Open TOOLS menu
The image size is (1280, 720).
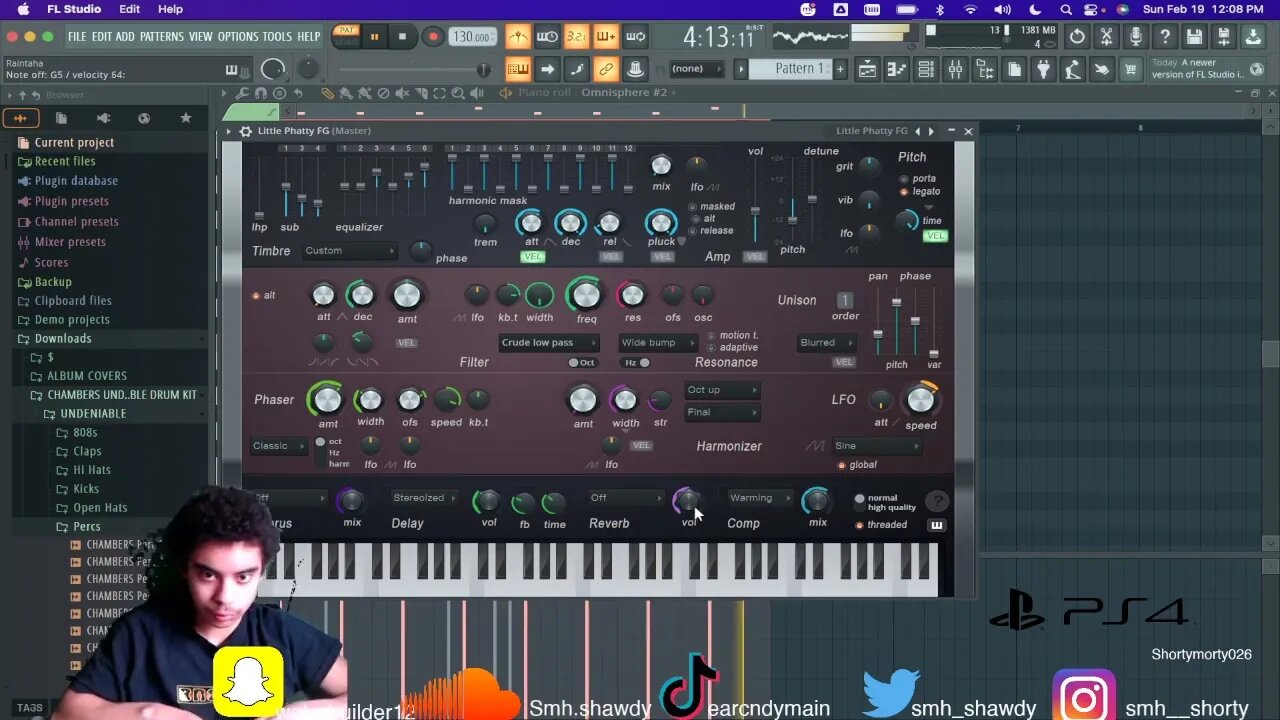click(277, 37)
